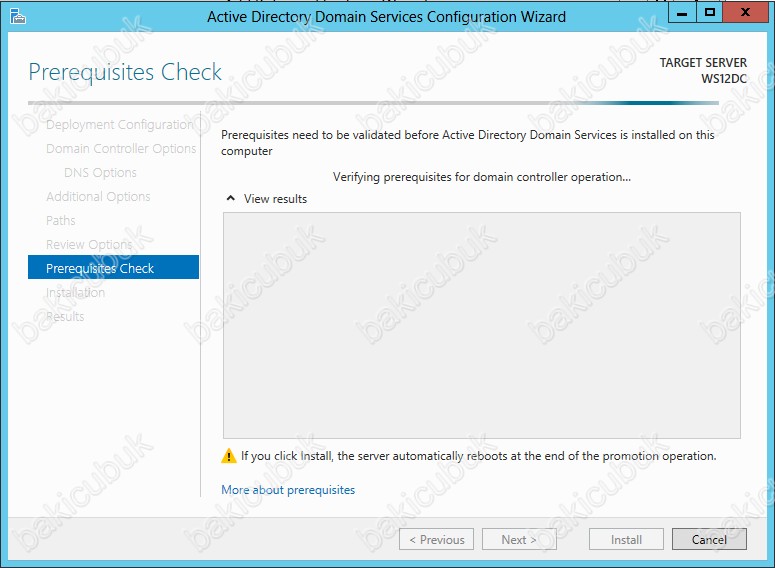Screen dimensions: 775x568
Task: Select Prerequisites Check step
Action: pos(113,267)
